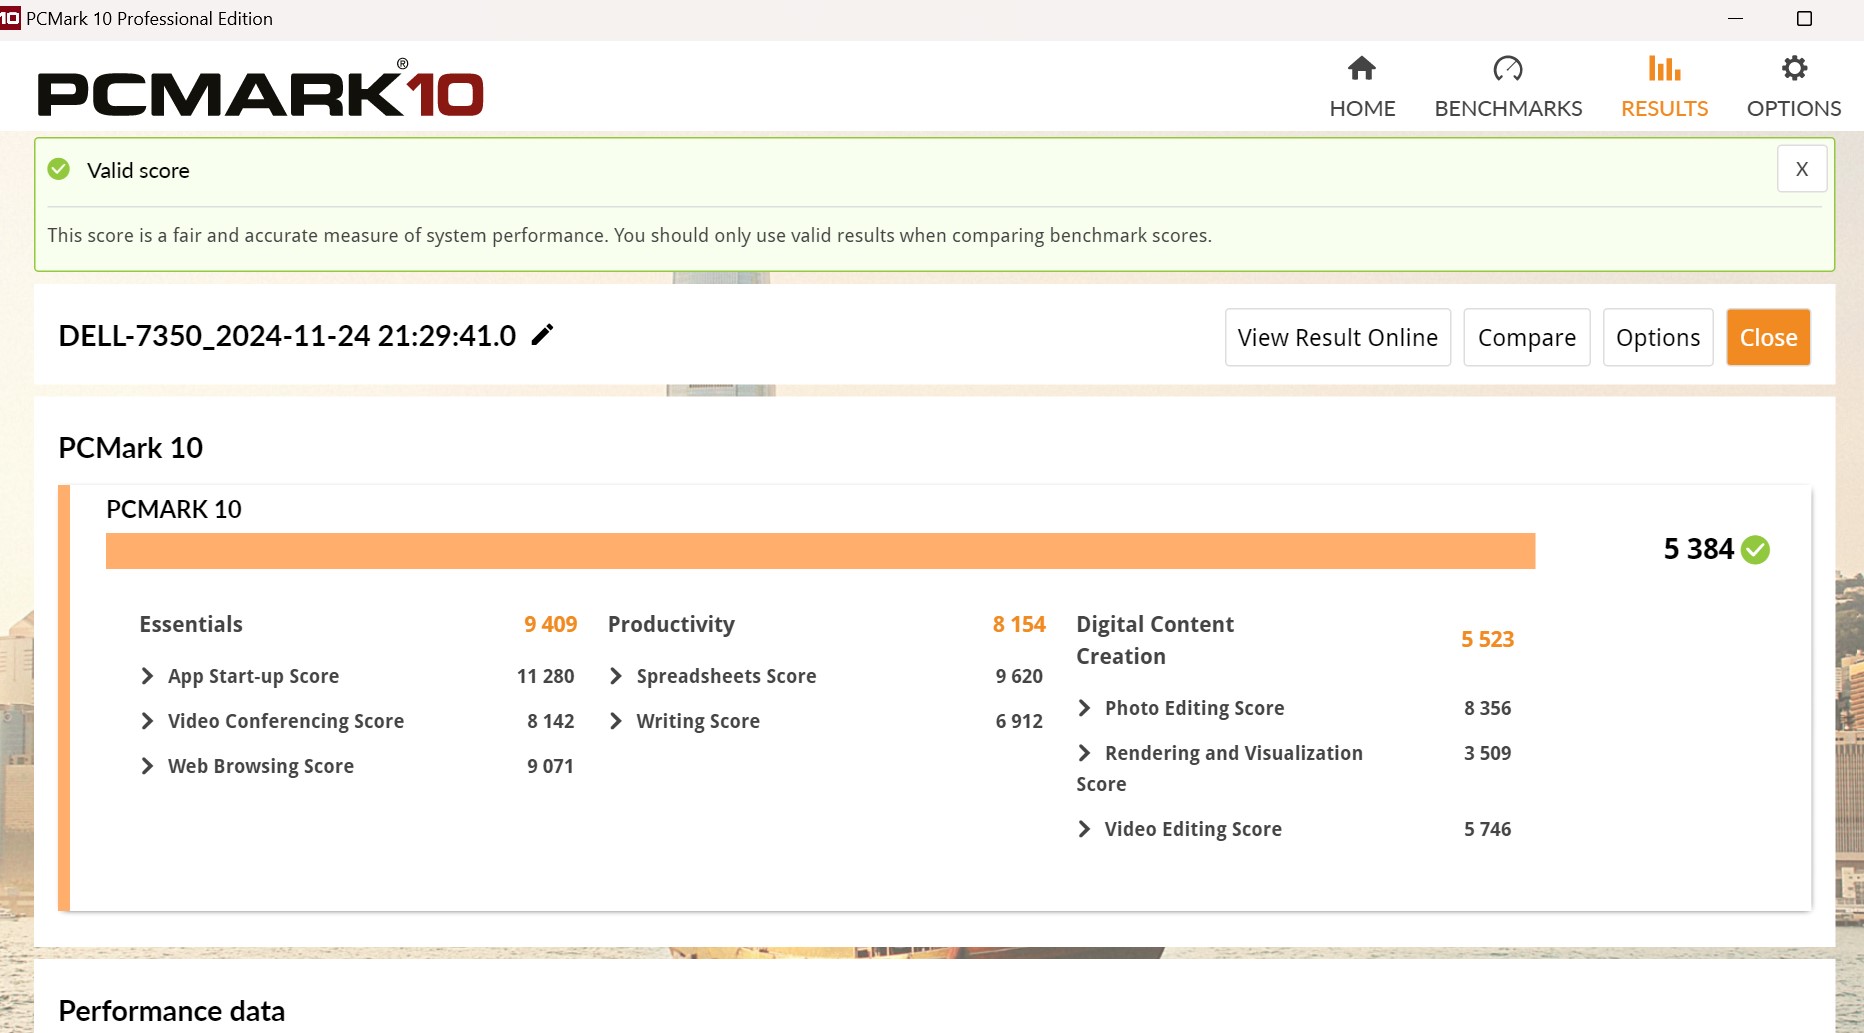Expand Spreadsheets Score breakdown
Screen dimensions: 1864x1033
[616, 676]
